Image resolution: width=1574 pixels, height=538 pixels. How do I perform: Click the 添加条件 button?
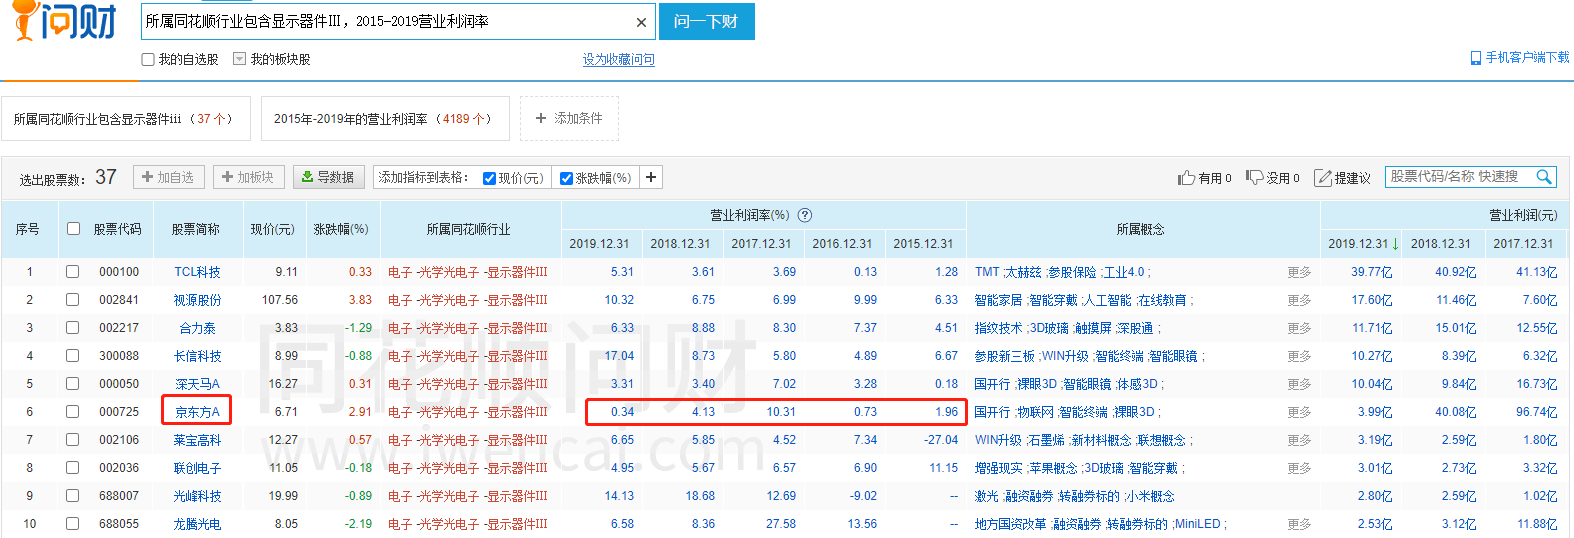[569, 118]
